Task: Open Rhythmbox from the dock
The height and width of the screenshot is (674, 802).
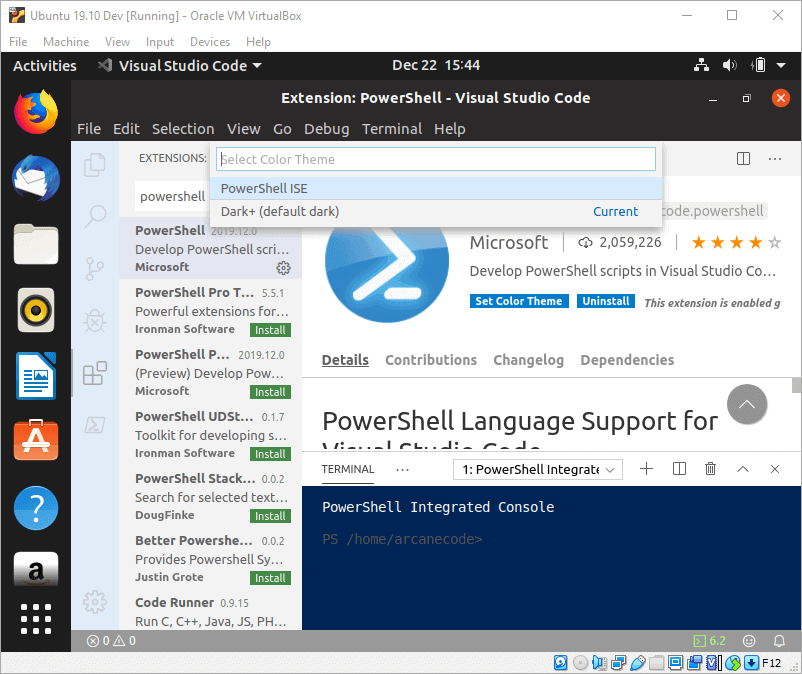Action: pyautogui.click(x=36, y=310)
